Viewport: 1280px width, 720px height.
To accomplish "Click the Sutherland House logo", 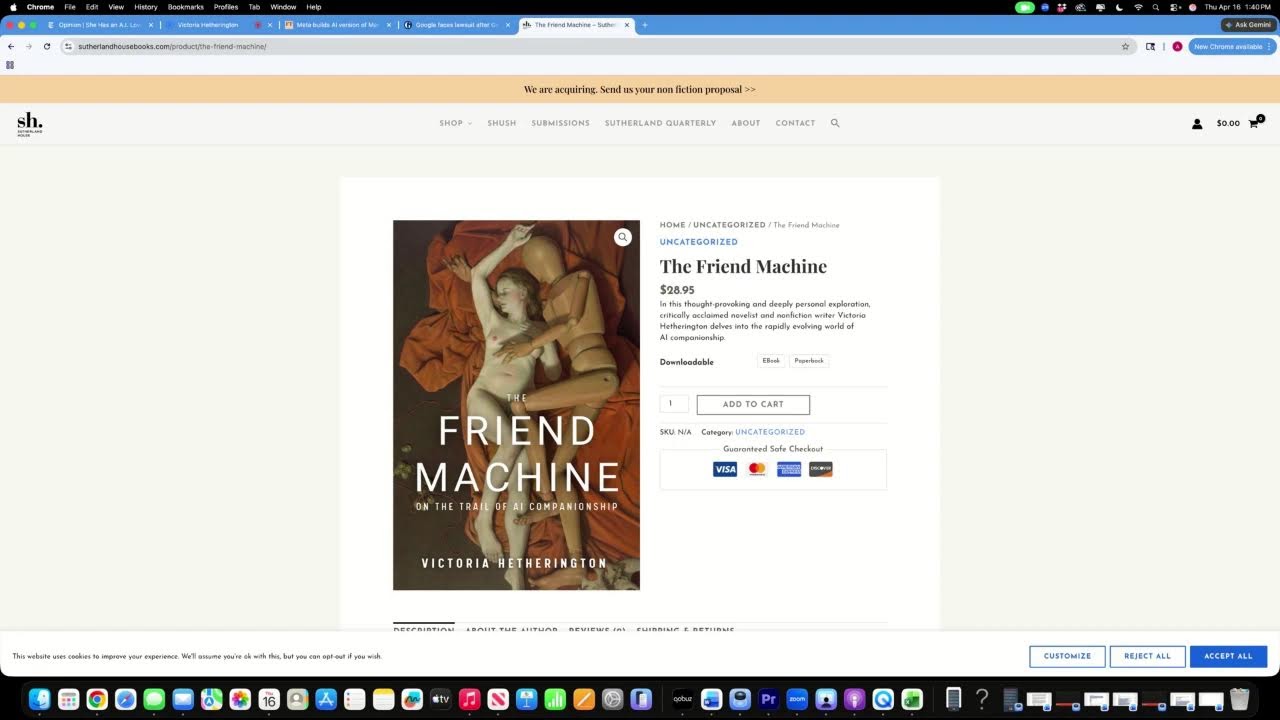I will click(30, 124).
